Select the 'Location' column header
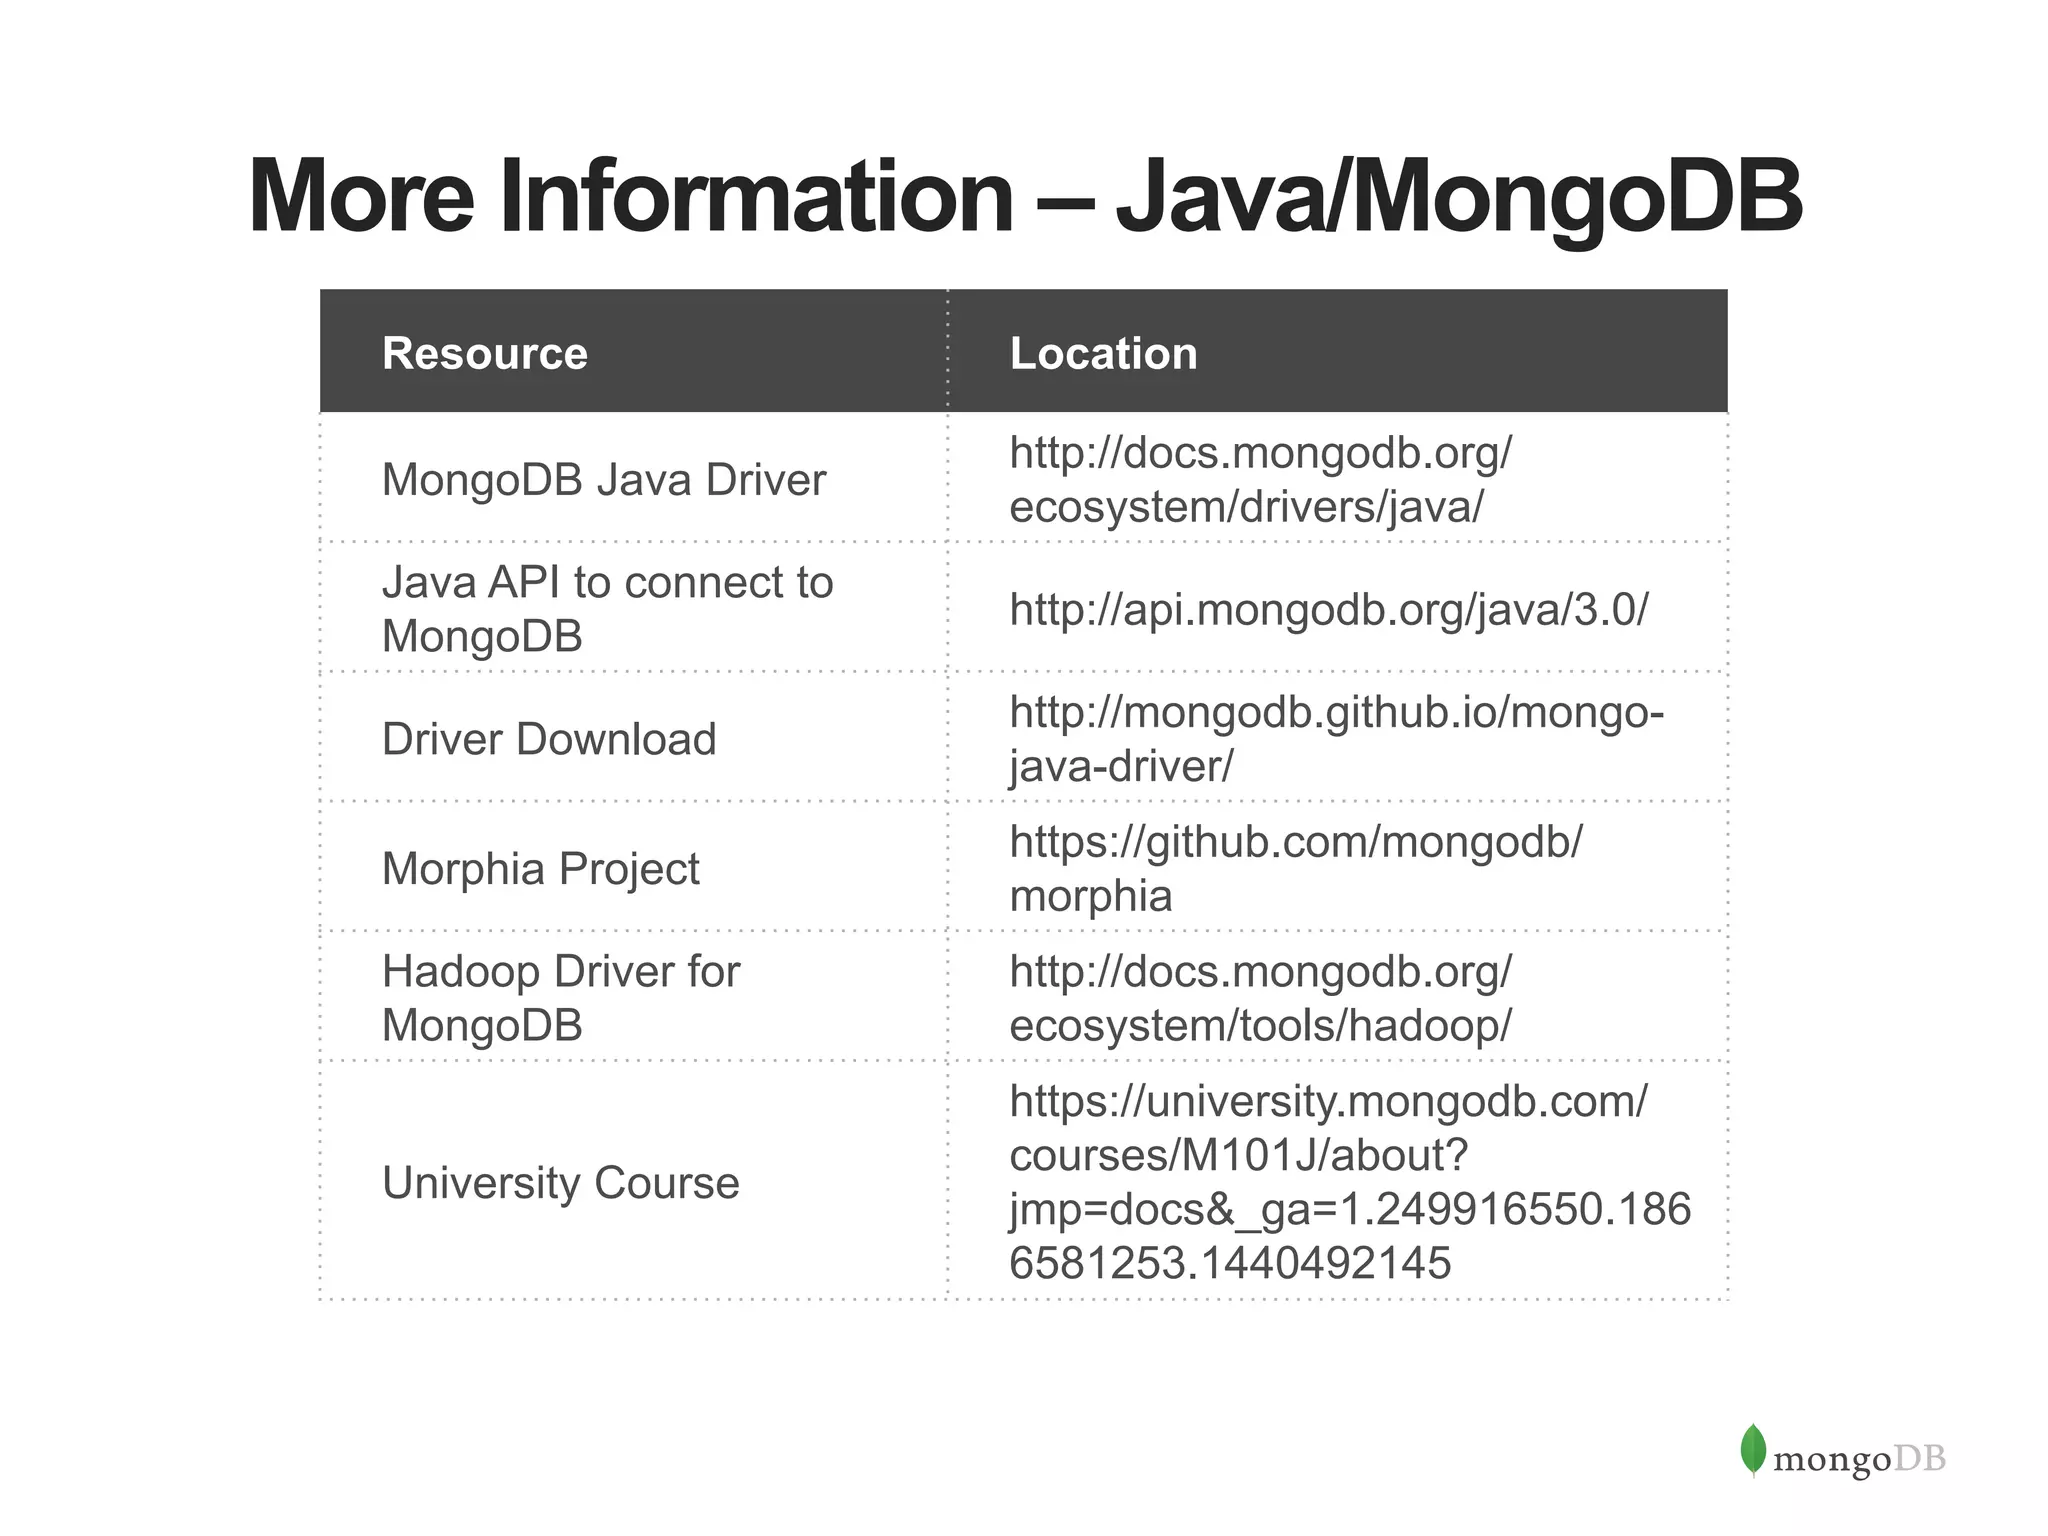 pyautogui.click(x=1338, y=352)
